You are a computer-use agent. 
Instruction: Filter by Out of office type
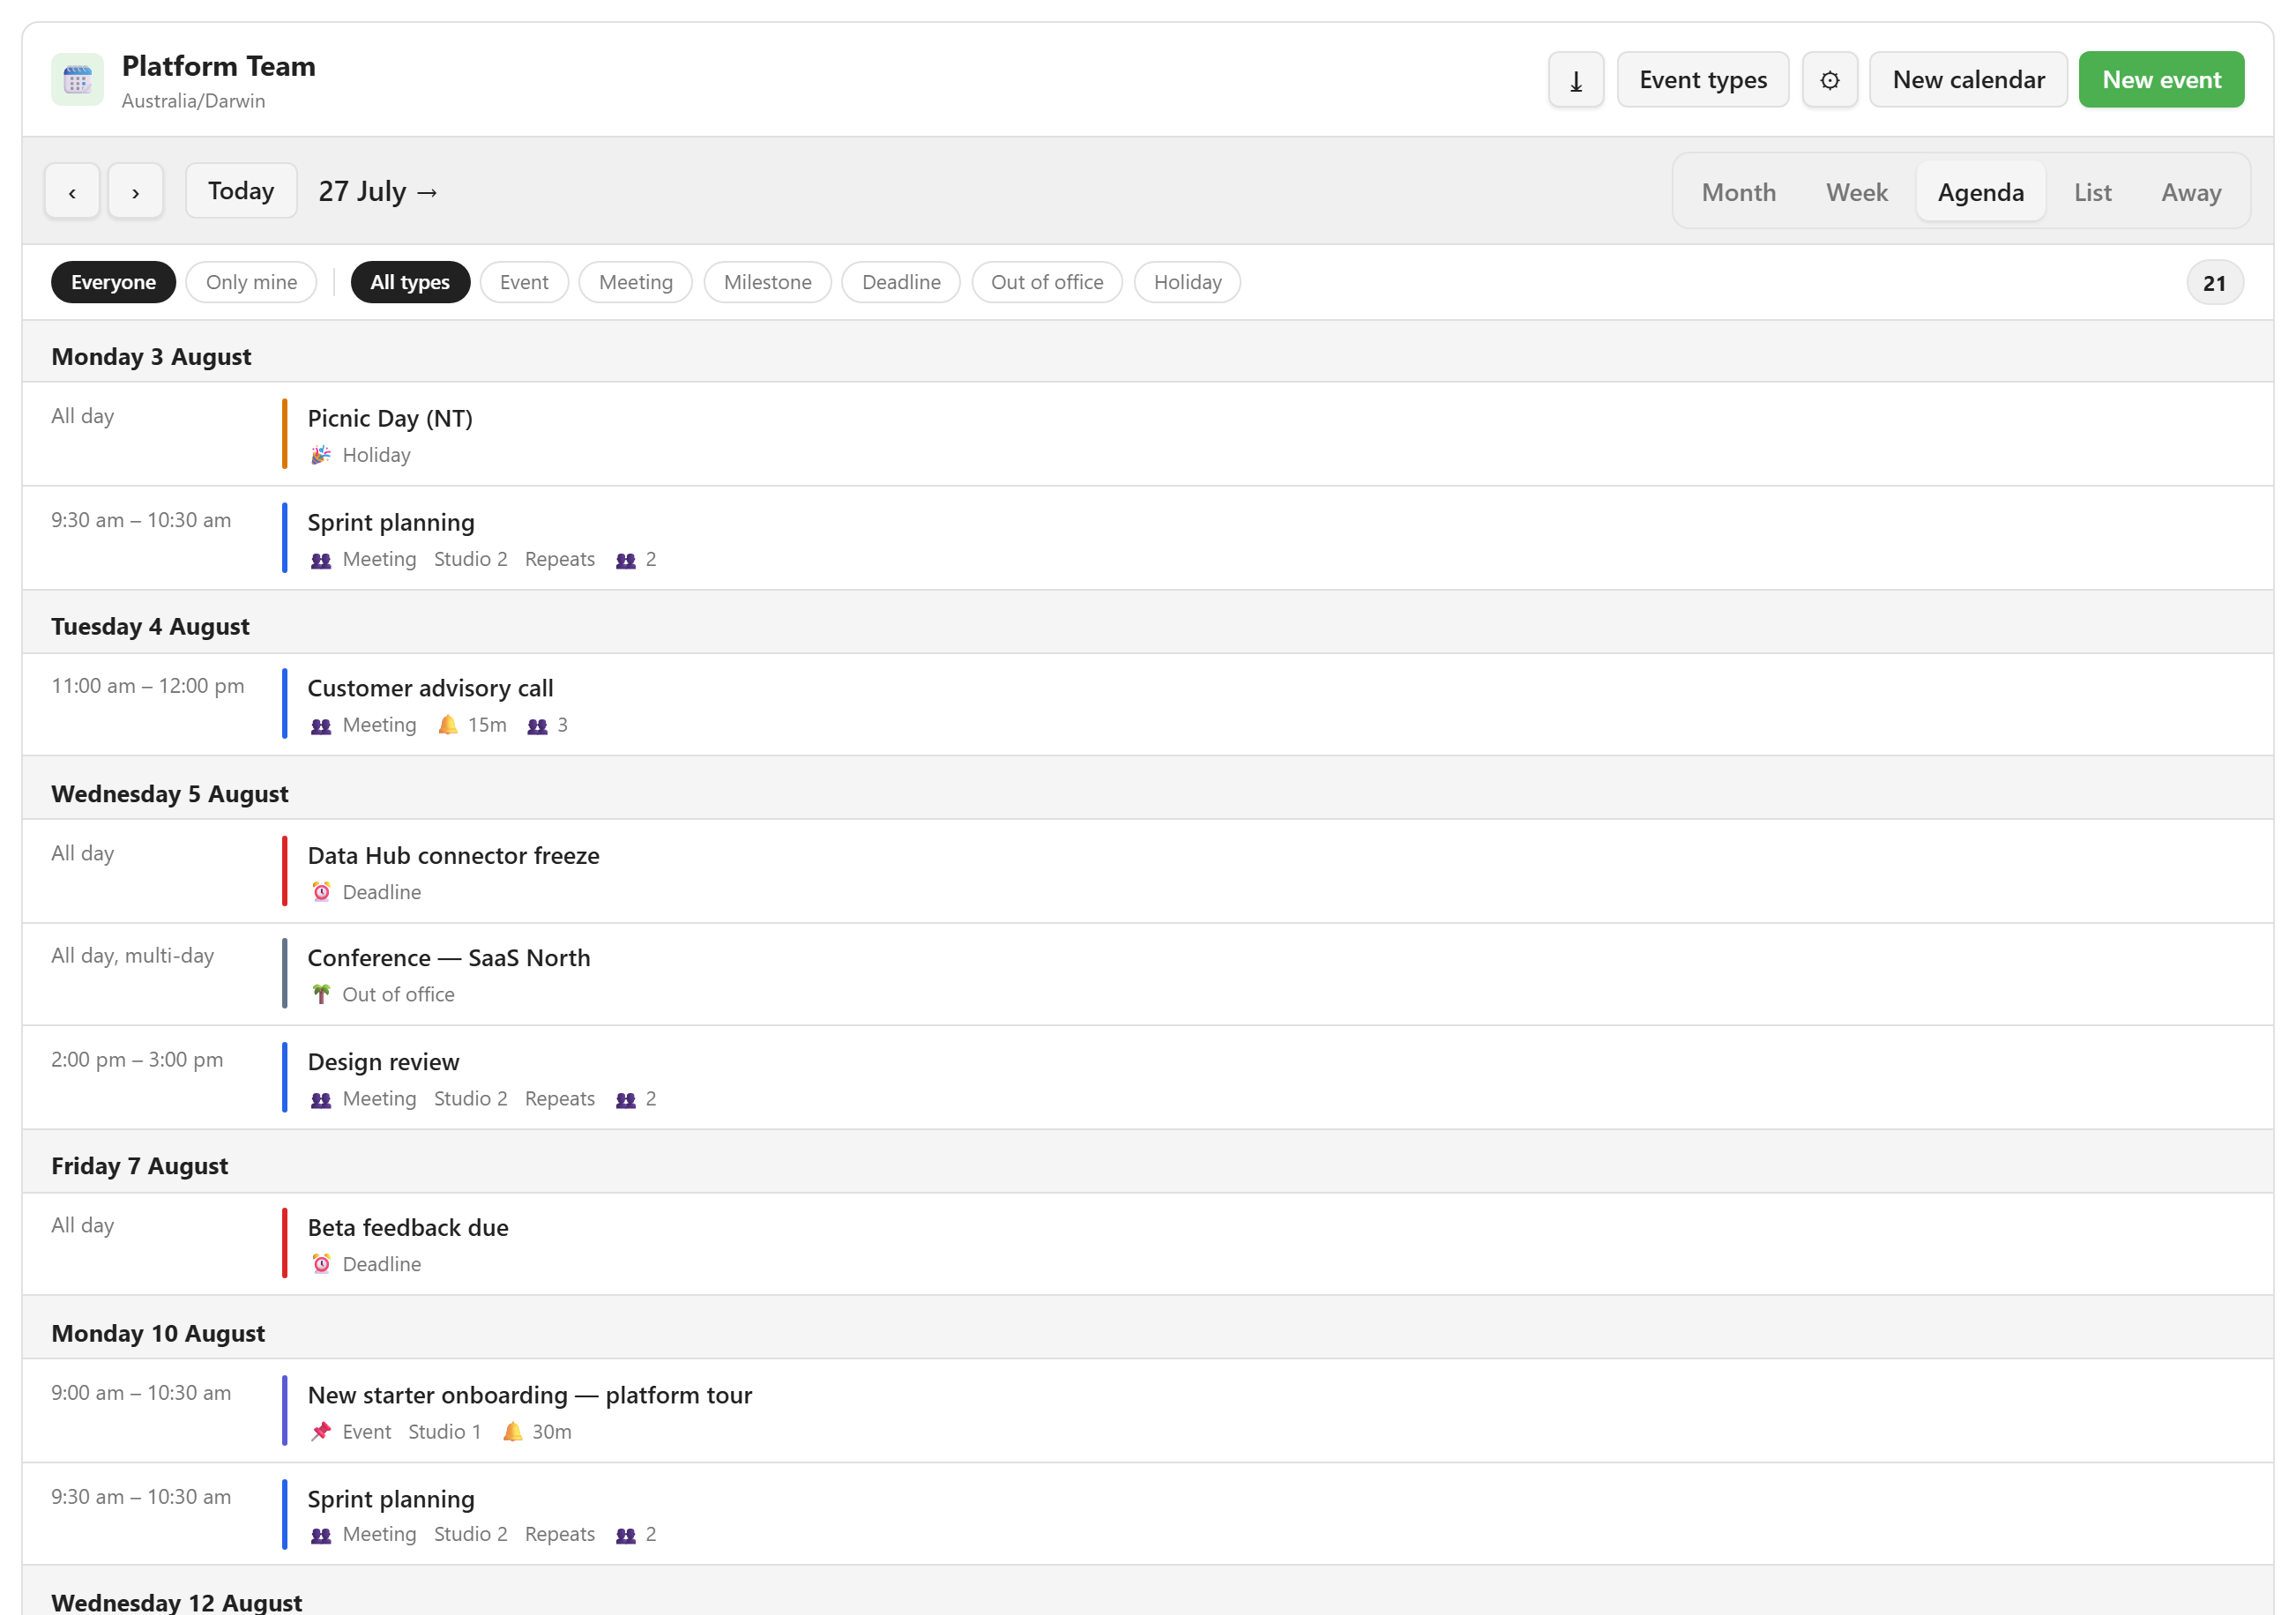[1047, 282]
